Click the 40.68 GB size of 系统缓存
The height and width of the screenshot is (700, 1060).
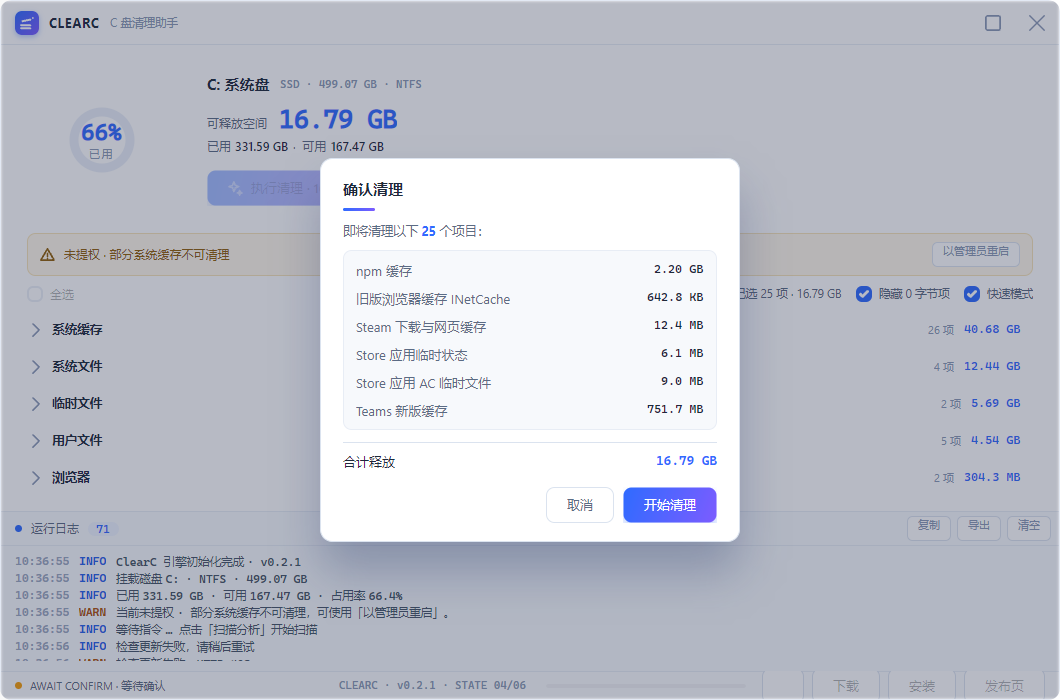point(992,329)
